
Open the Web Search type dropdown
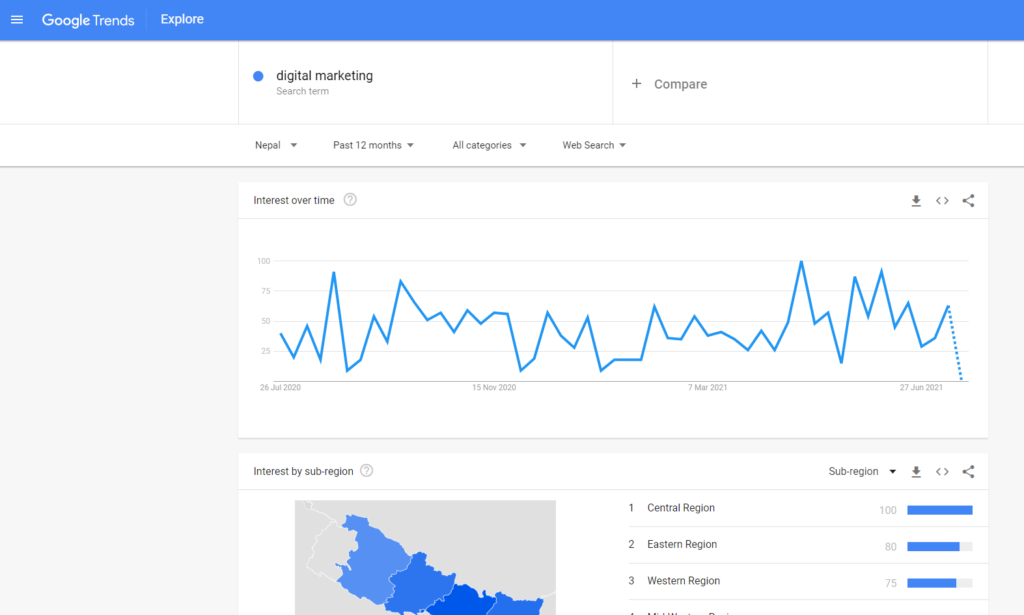[594, 145]
